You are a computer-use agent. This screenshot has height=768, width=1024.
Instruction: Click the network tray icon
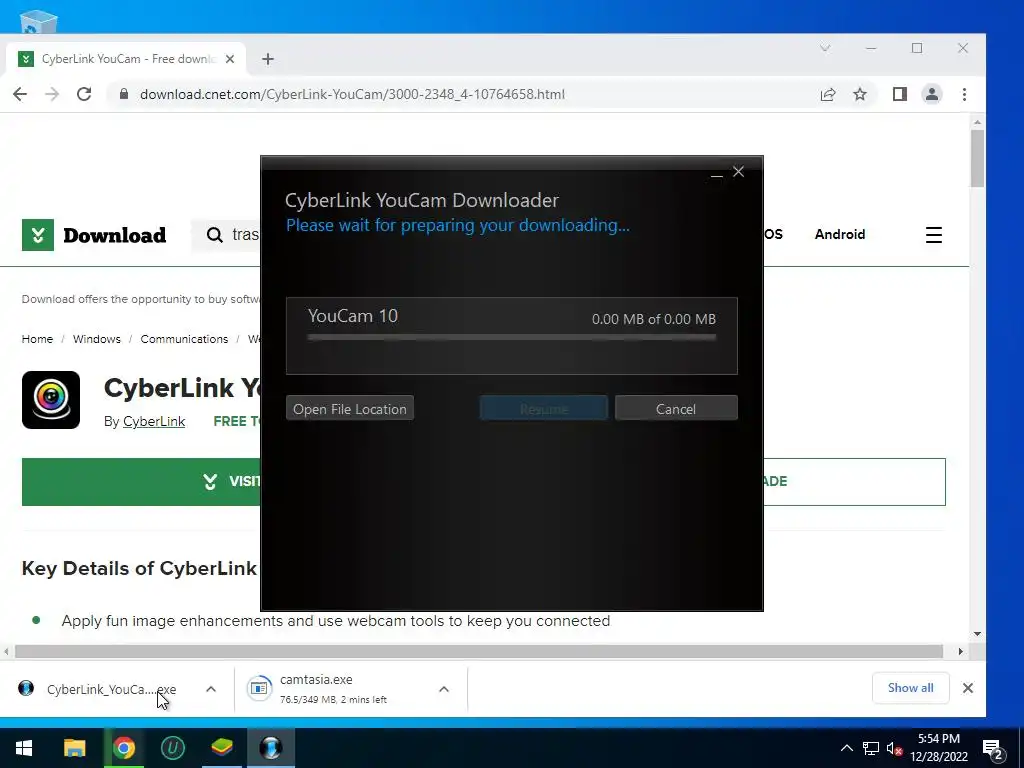[x=871, y=748]
